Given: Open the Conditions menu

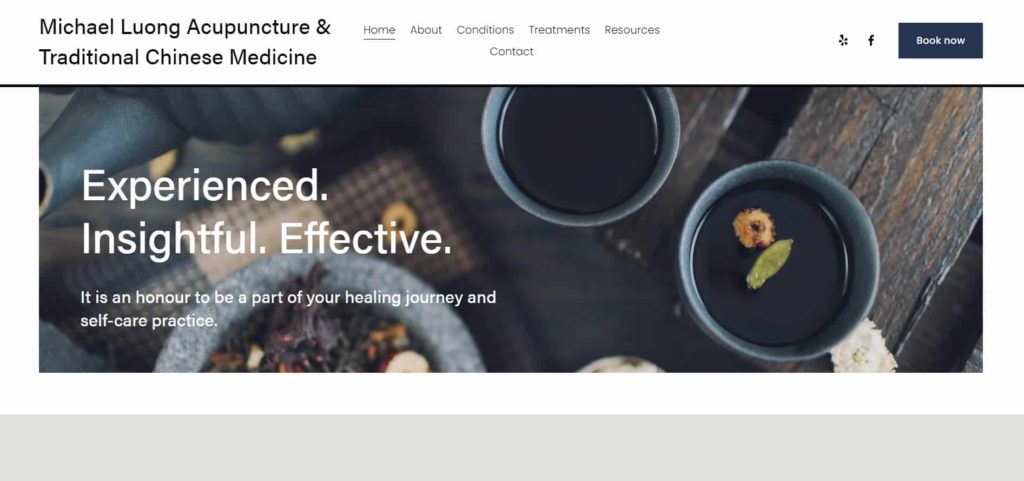Looking at the screenshot, I should pos(485,30).
